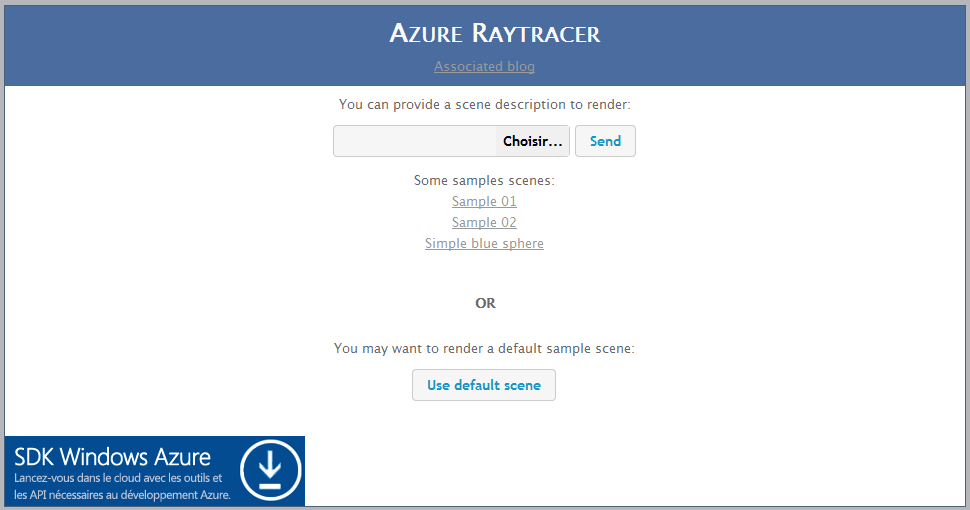This screenshot has width=970, height=510.
Task: Click the OR separator text
Action: click(485, 303)
